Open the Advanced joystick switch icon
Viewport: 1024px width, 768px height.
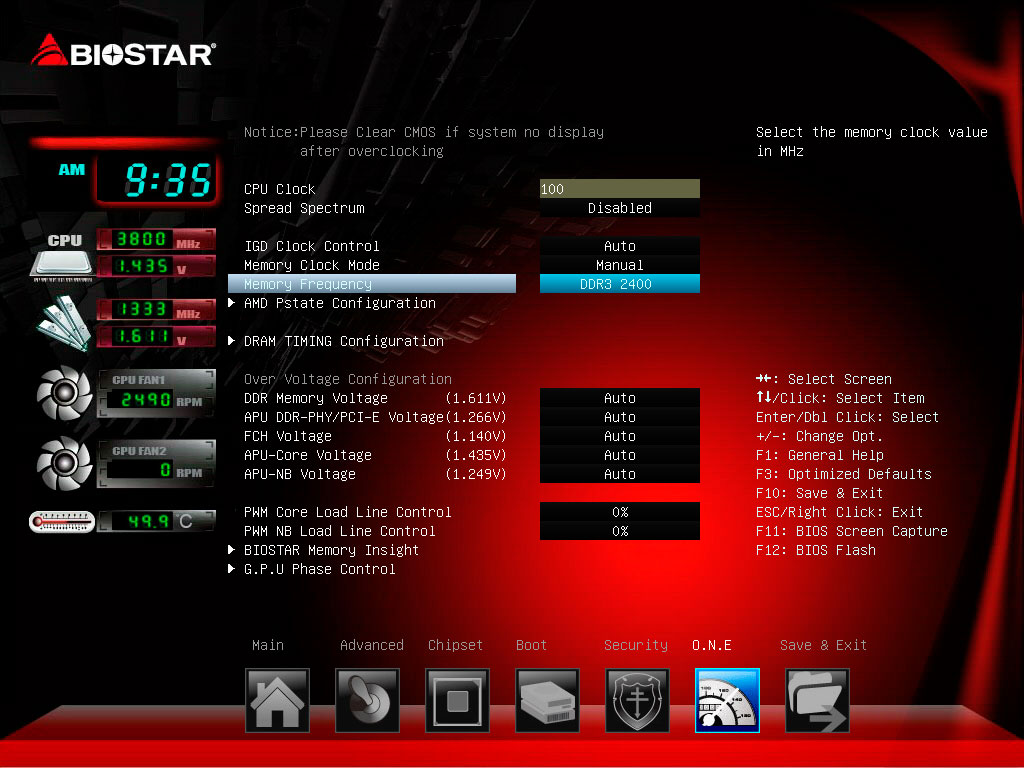coord(367,700)
